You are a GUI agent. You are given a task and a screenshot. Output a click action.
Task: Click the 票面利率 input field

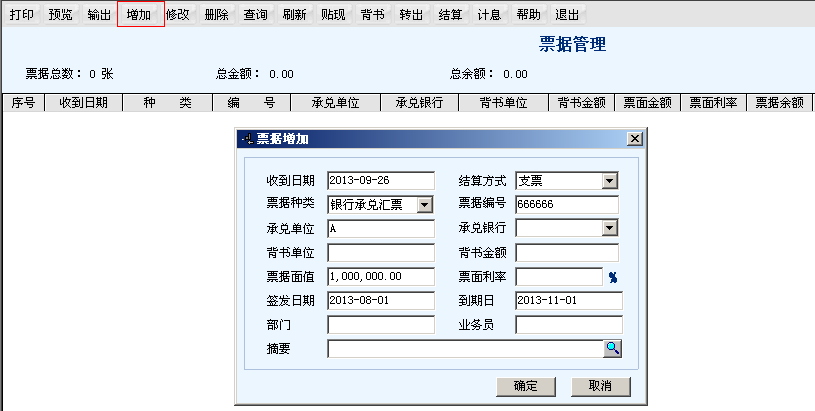[559, 277]
